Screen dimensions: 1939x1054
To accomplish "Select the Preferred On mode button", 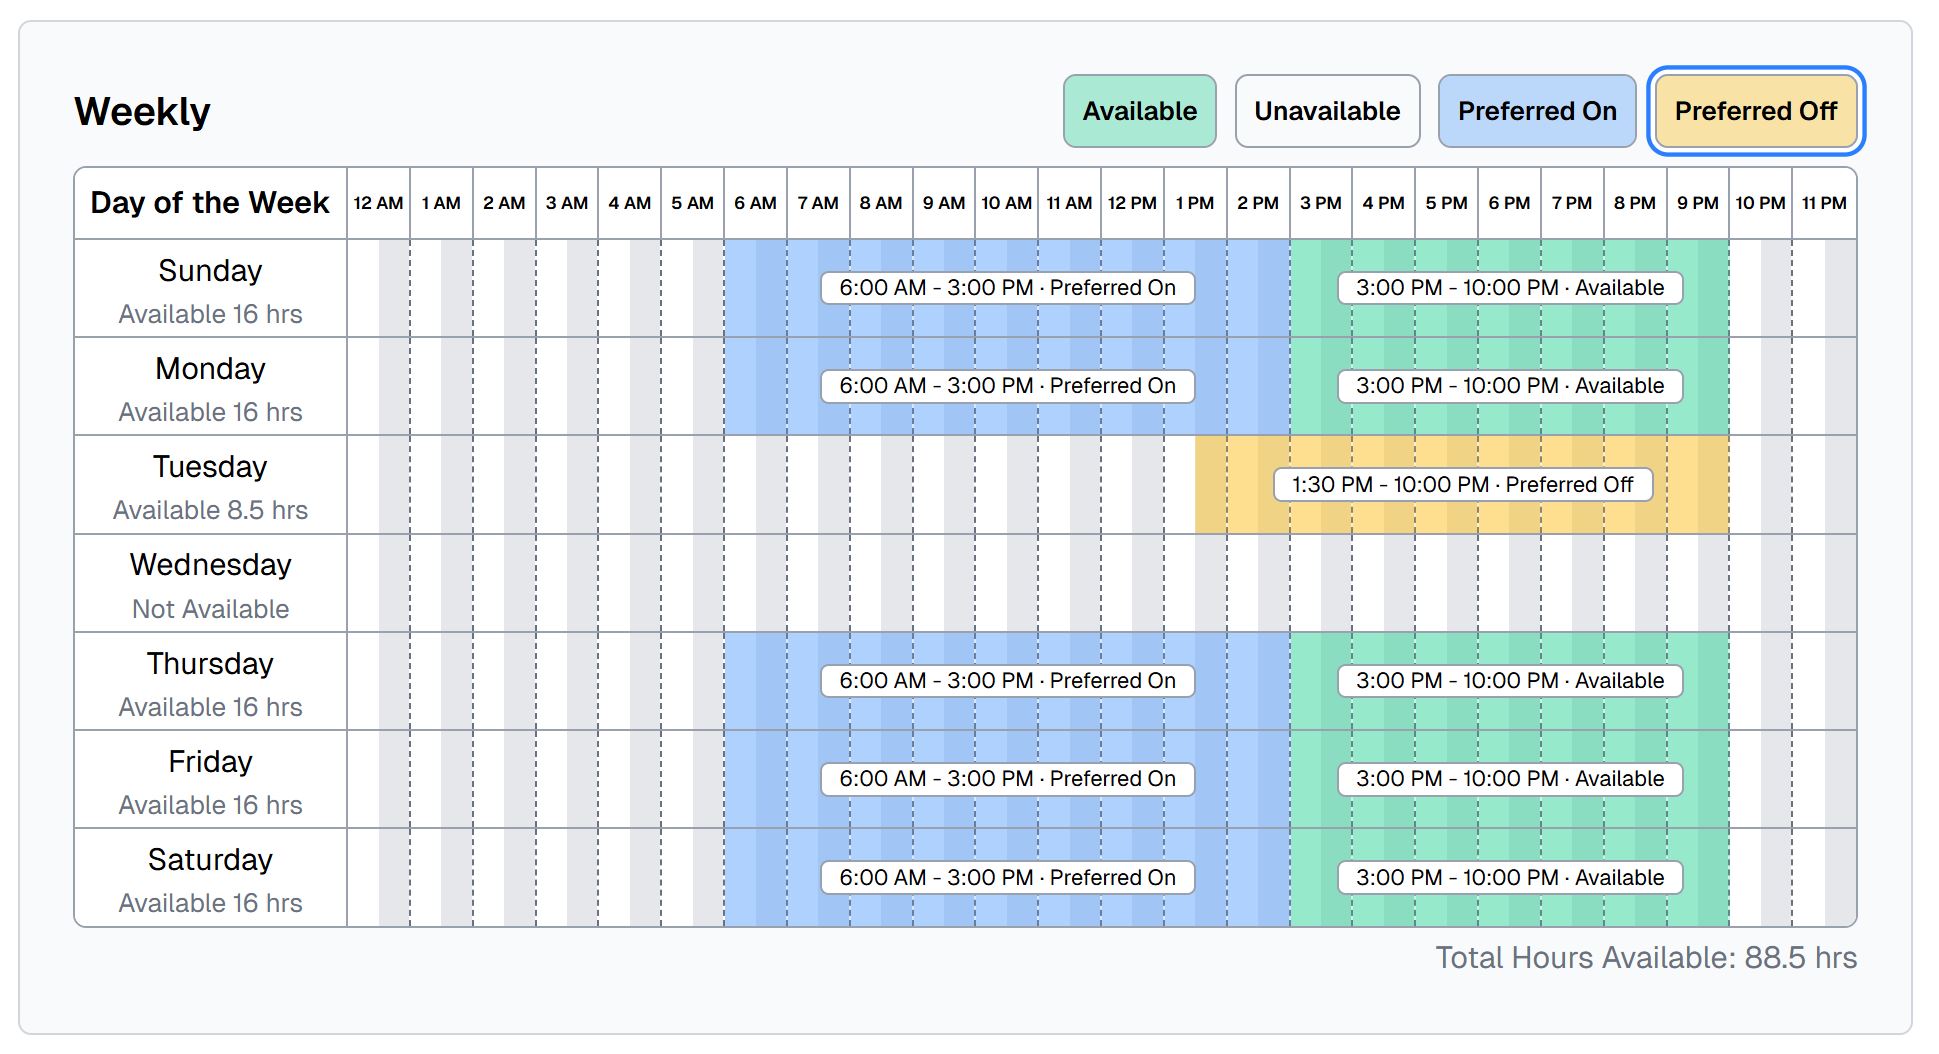I will pos(1537,111).
